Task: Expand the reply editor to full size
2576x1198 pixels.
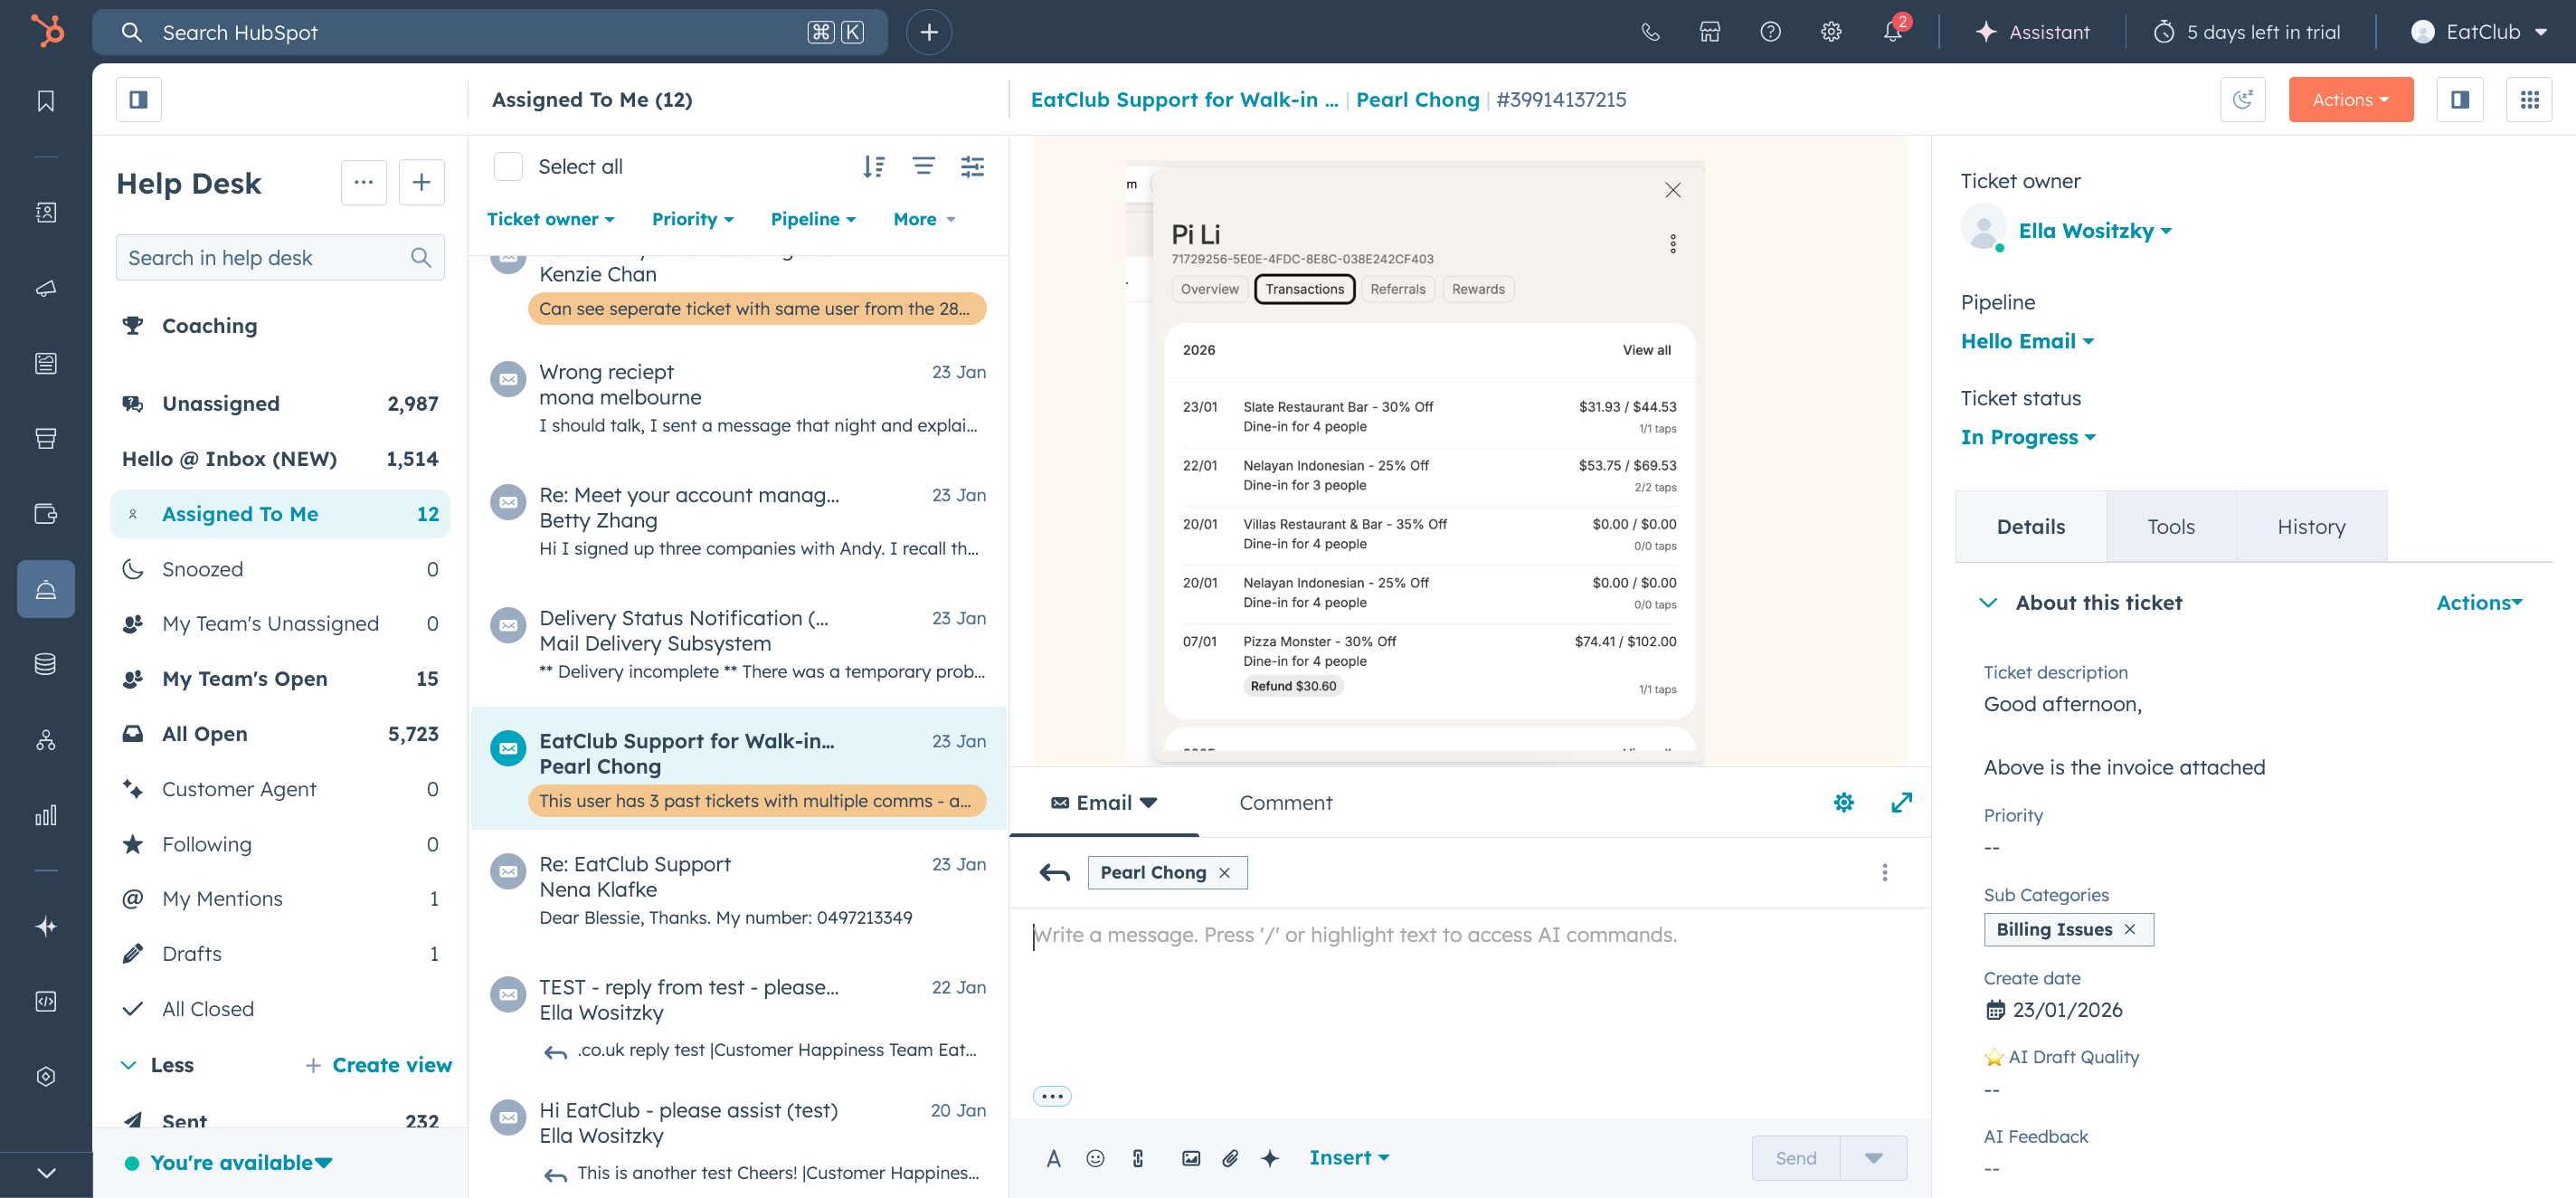Action: click(x=1901, y=802)
